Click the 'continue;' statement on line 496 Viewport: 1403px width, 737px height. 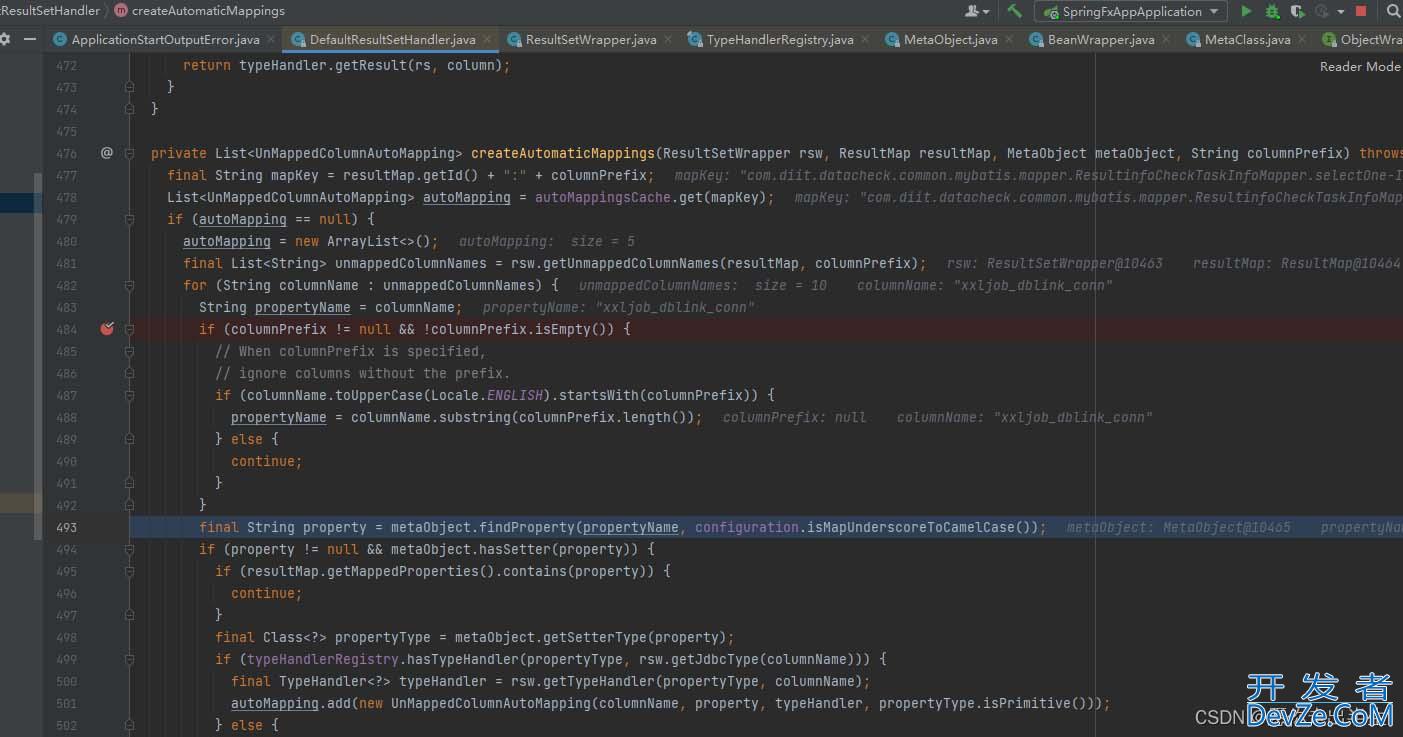(x=266, y=593)
